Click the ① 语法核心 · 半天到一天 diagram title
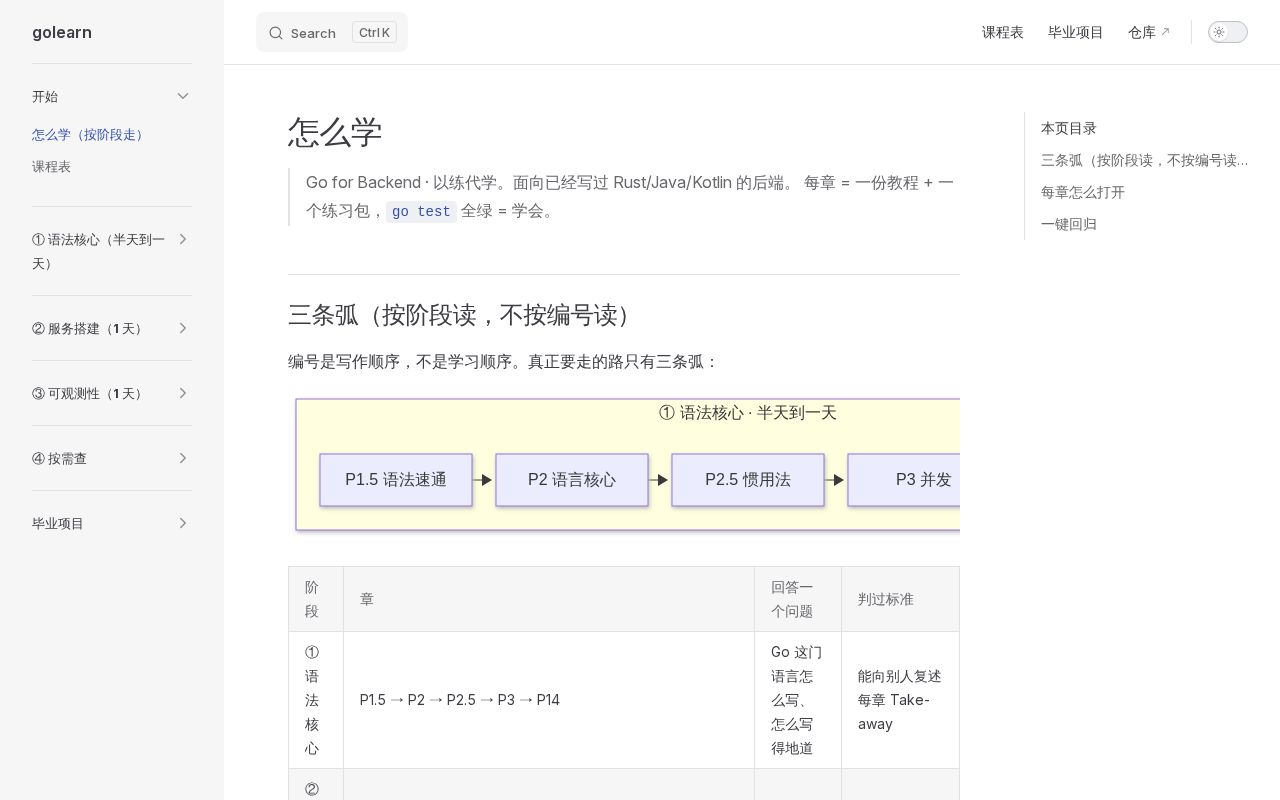 (x=748, y=413)
